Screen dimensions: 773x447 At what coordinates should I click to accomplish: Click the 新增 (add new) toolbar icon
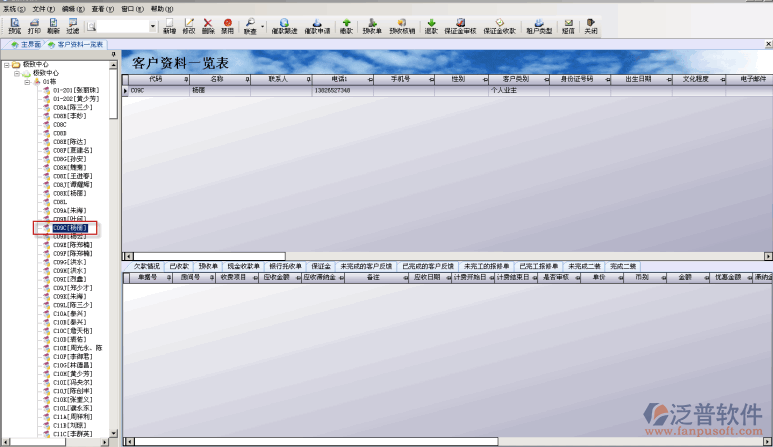tap(169, 23)
